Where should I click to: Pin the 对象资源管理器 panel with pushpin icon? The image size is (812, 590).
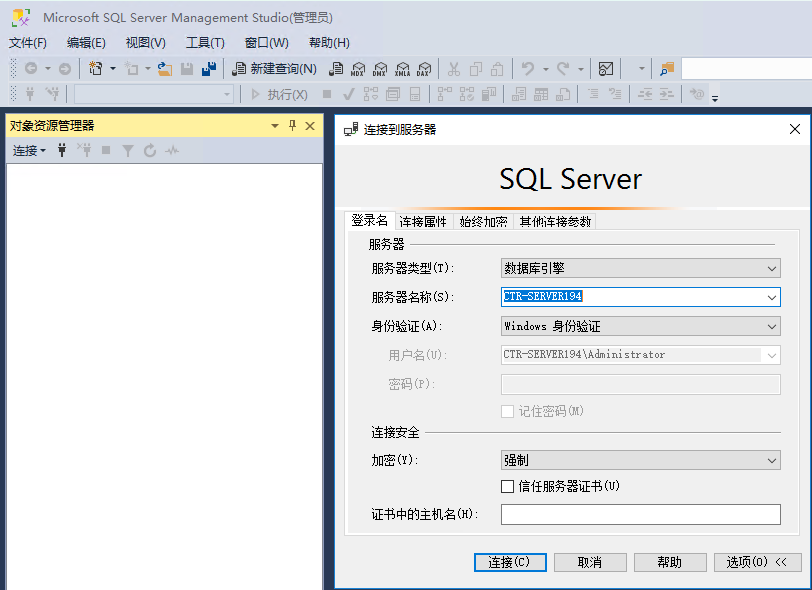tap(292, 126)
